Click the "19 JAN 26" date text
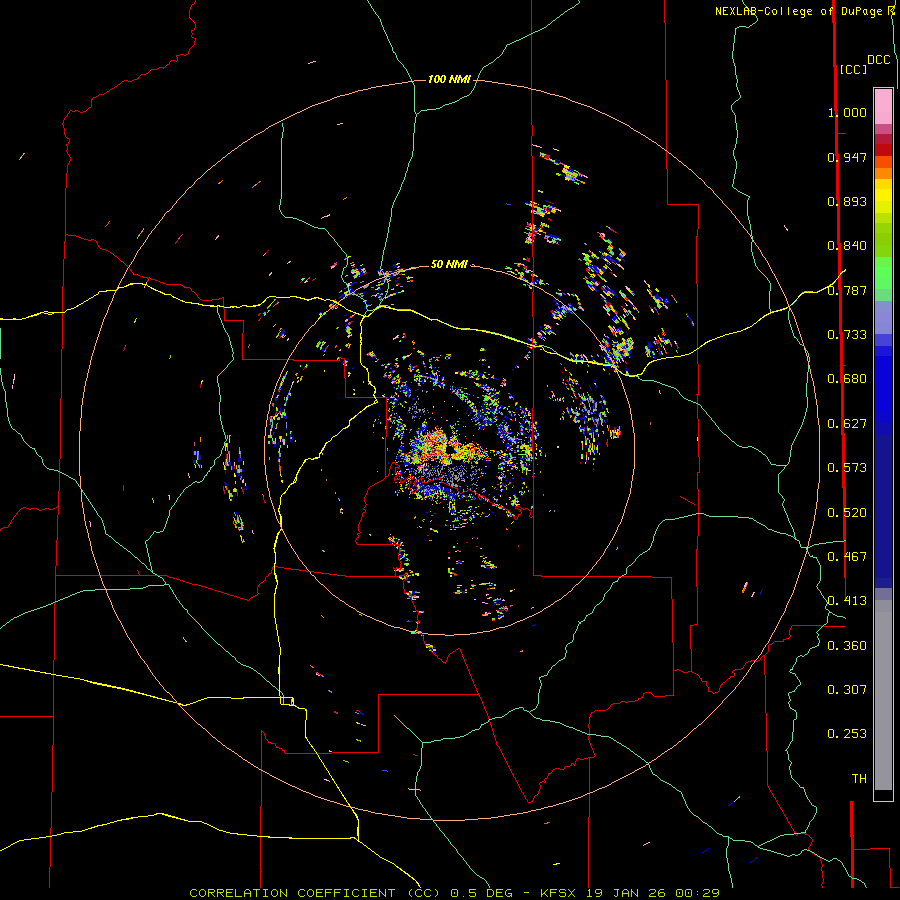The image size is (900, 900). (626, 893)
